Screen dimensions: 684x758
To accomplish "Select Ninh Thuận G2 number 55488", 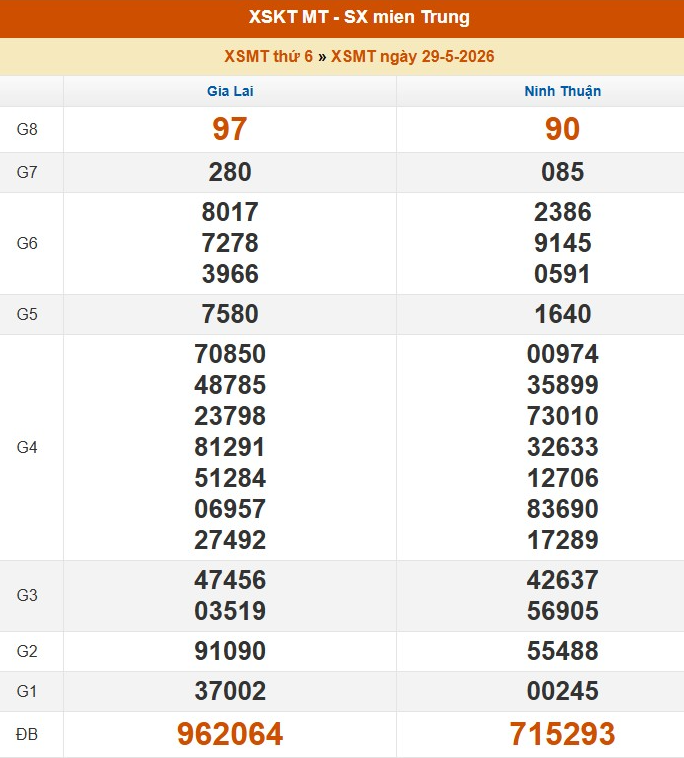I will [563, 651].
